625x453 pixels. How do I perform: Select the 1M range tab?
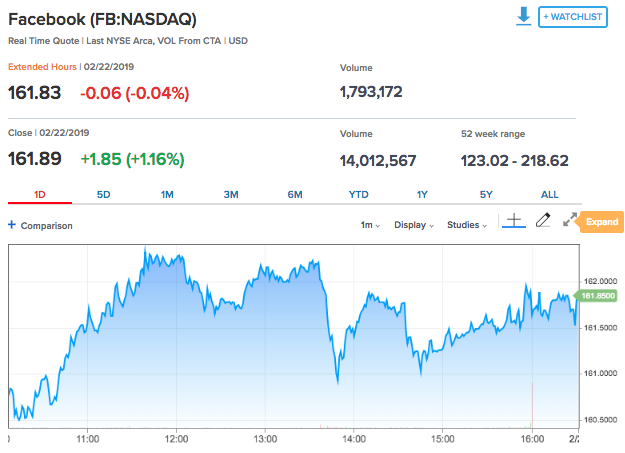pos(167,194)
